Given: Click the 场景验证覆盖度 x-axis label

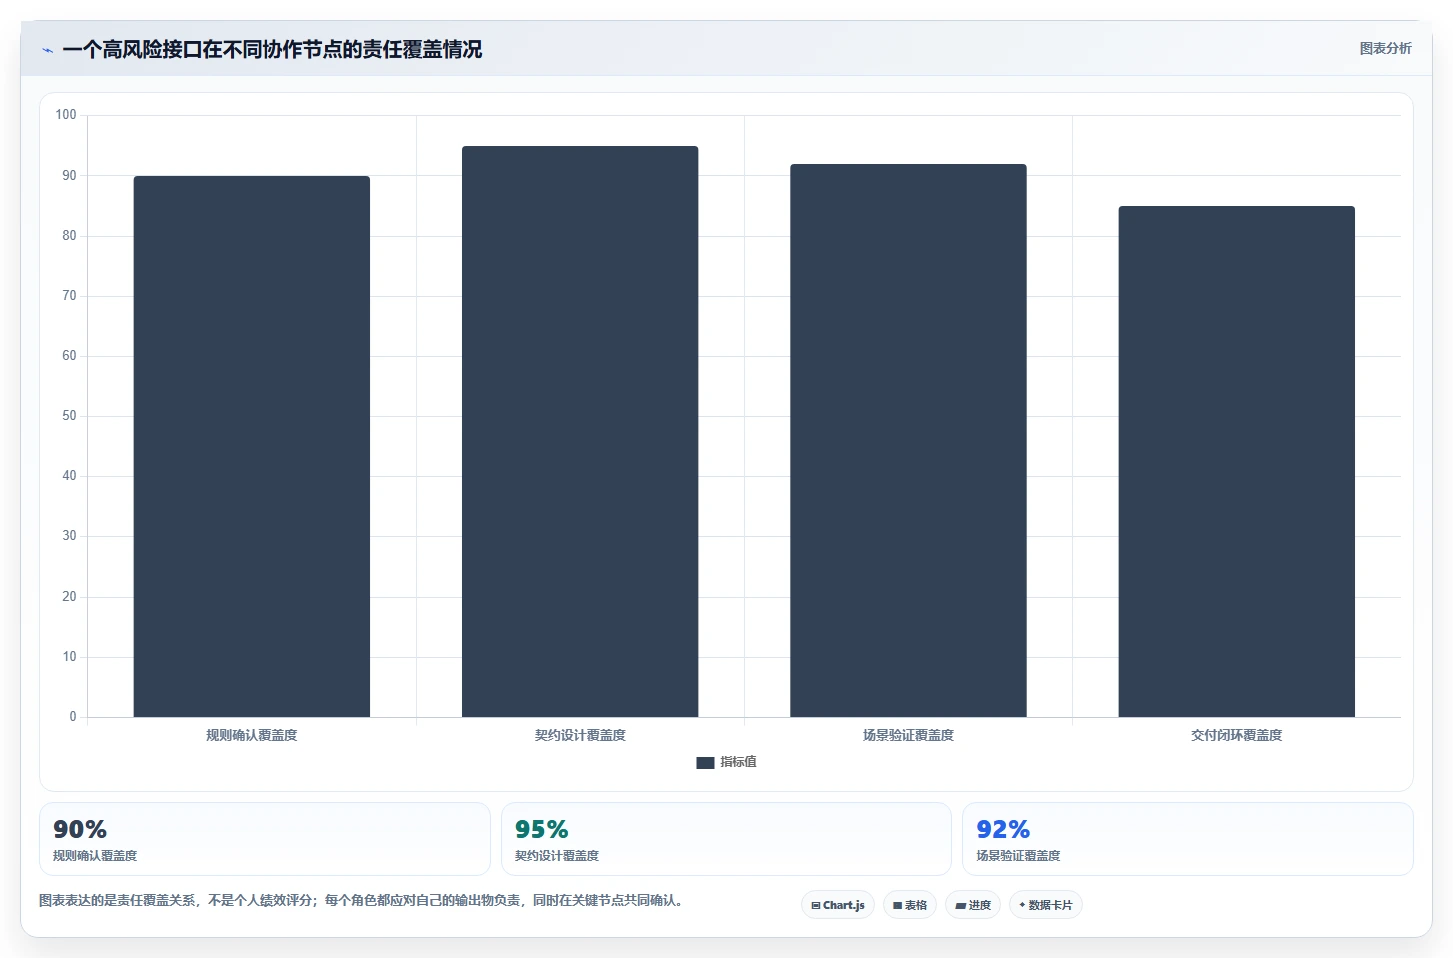Looking at the screenshot, I should click(x=908, y=735).
